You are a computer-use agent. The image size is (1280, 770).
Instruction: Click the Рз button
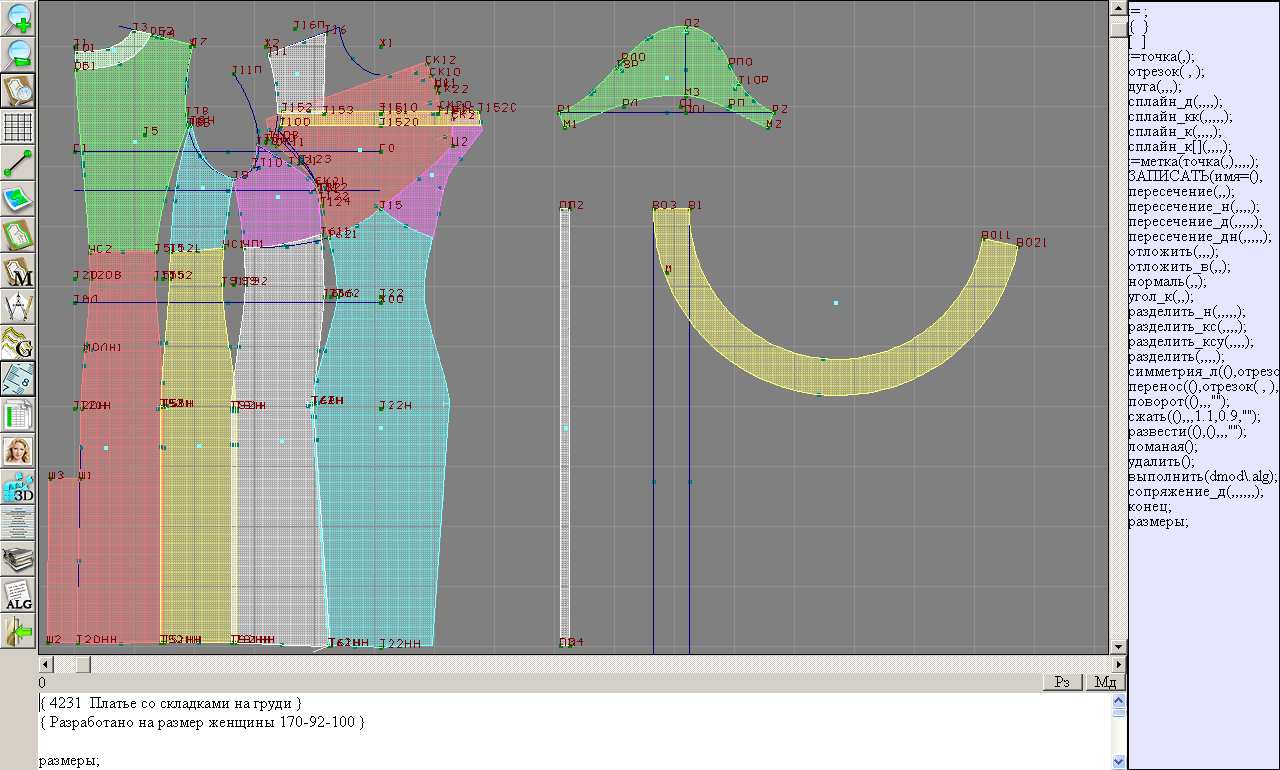click(1063, 682)
